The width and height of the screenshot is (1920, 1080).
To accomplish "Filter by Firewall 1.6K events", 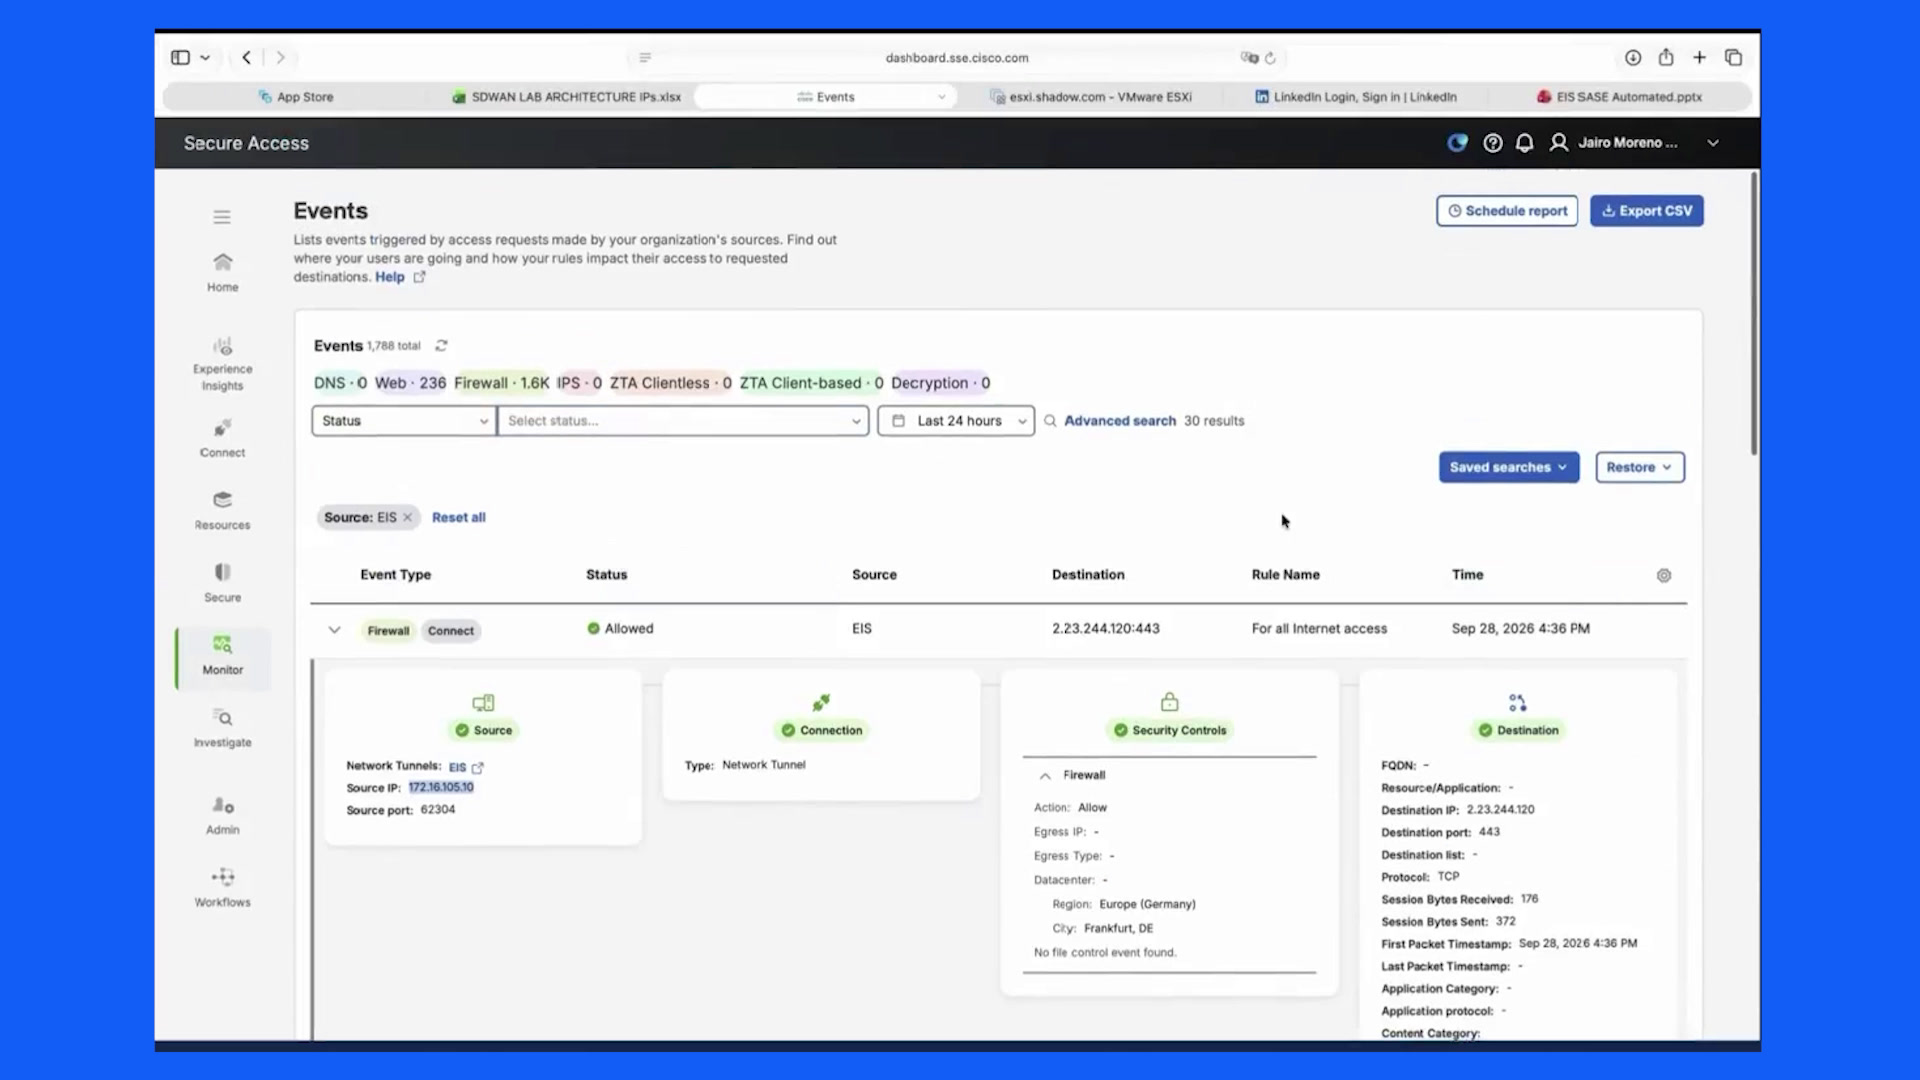I will (x=502, y=383).
